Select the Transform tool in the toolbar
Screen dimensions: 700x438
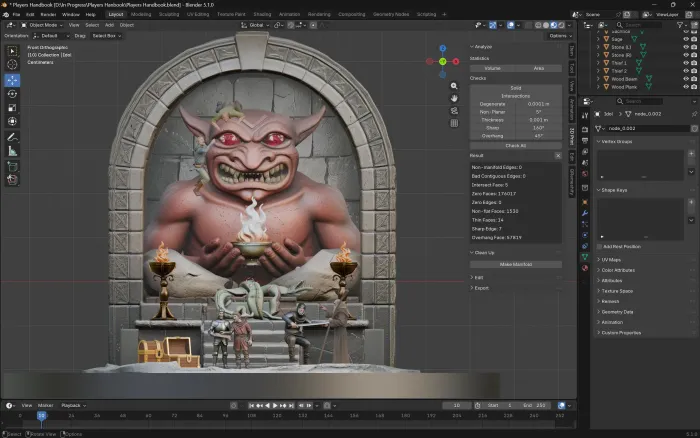point(12,121)
